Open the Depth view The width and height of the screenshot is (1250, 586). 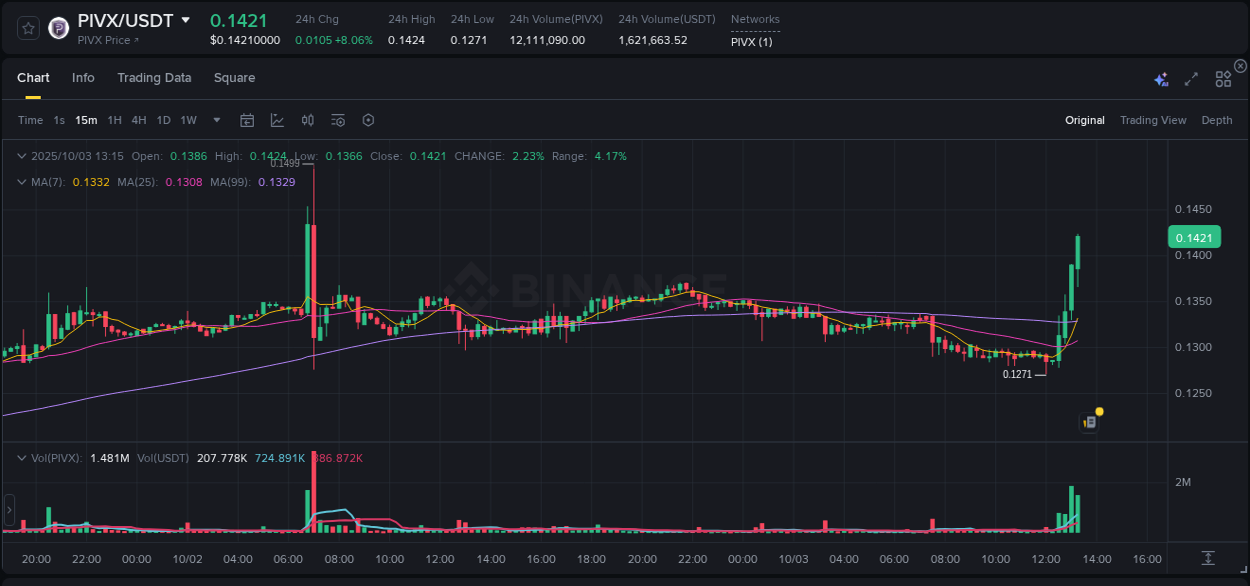click(1216, 120)
